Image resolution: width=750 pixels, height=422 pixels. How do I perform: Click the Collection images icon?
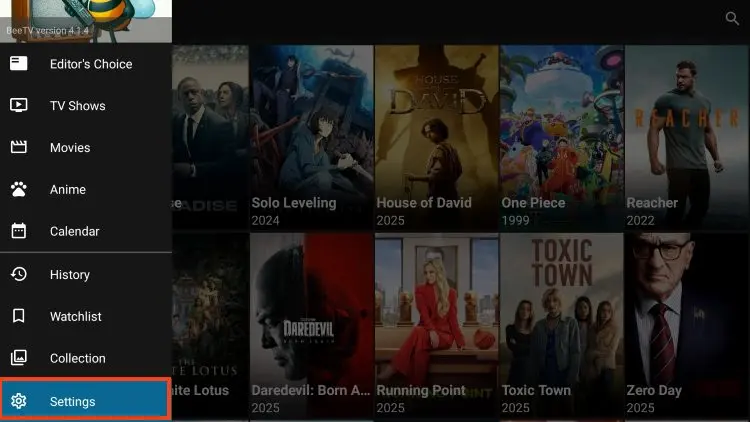(x=19, y=357)
